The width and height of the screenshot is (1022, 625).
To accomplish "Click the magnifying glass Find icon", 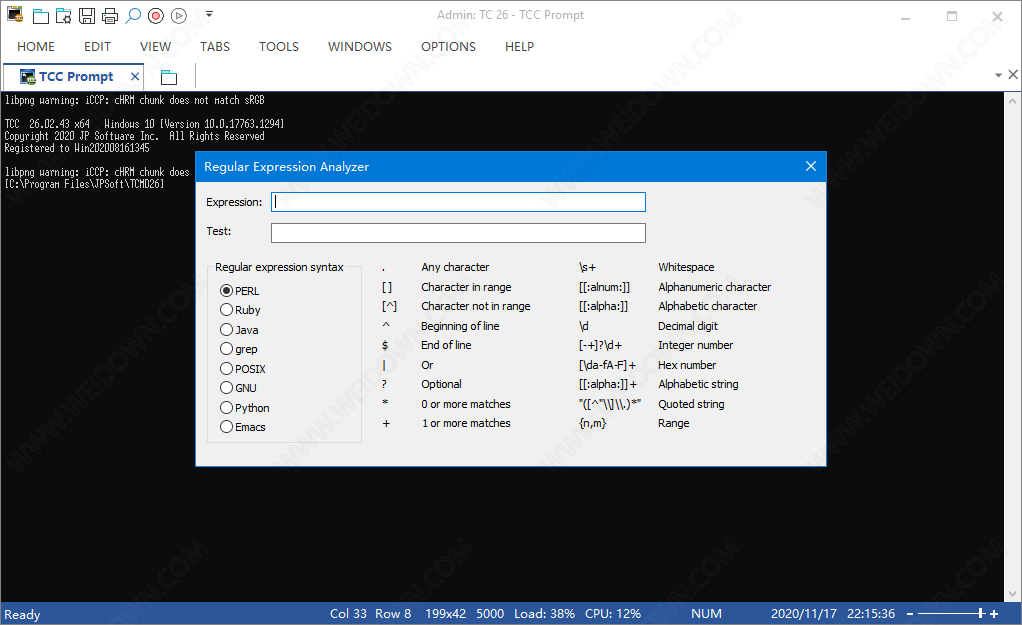I will click(133, 15).
